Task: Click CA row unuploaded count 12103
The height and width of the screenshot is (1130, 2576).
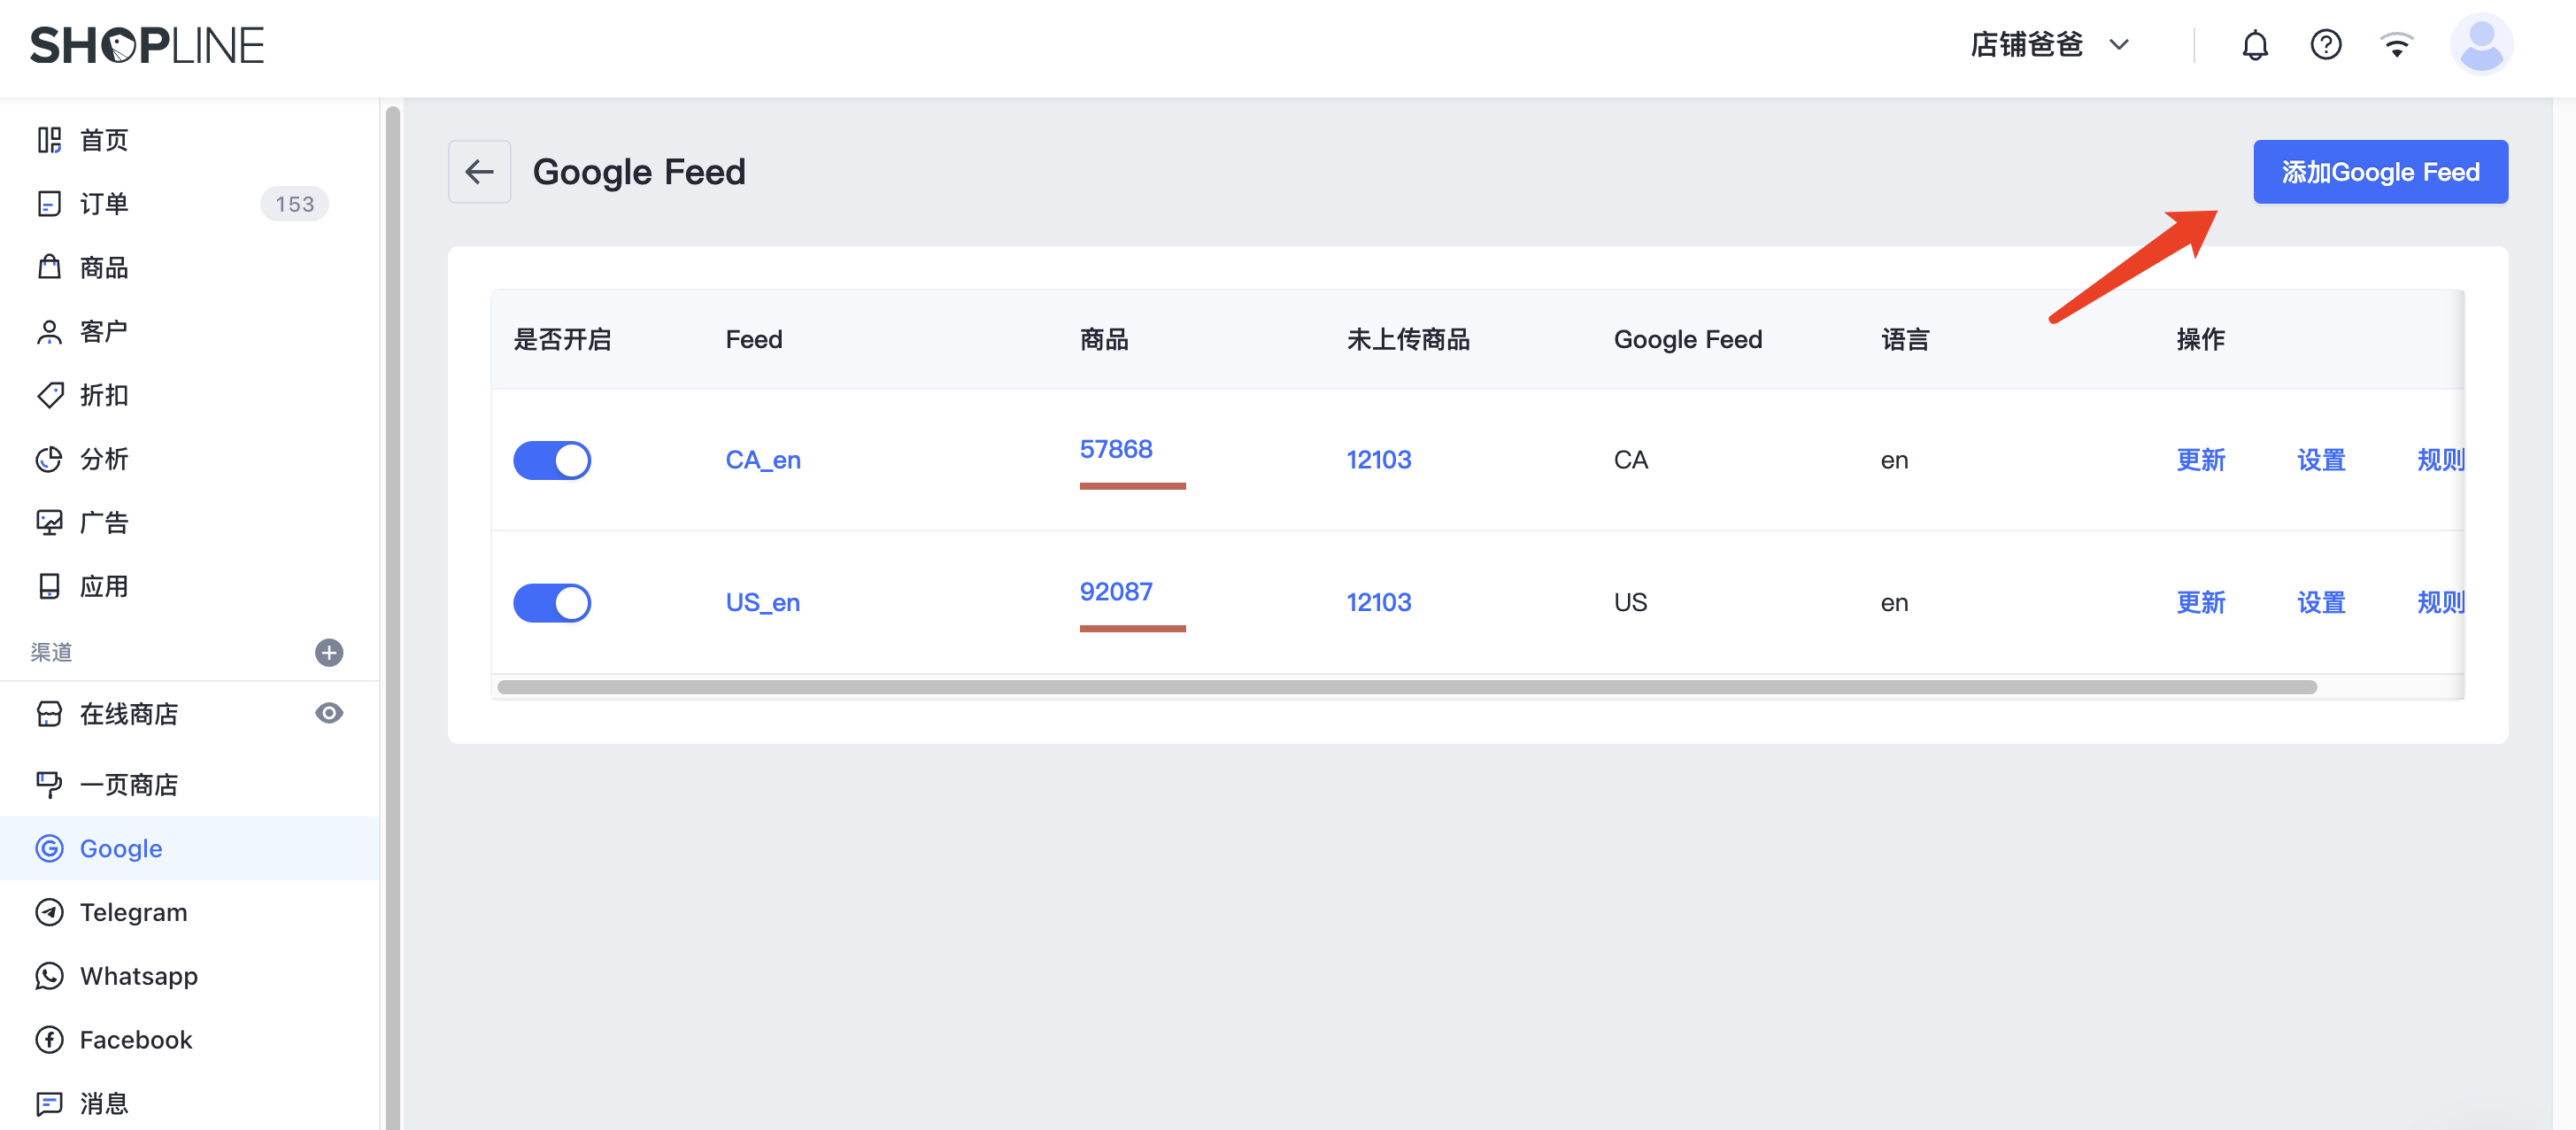Action: (x=1379, y=460)
